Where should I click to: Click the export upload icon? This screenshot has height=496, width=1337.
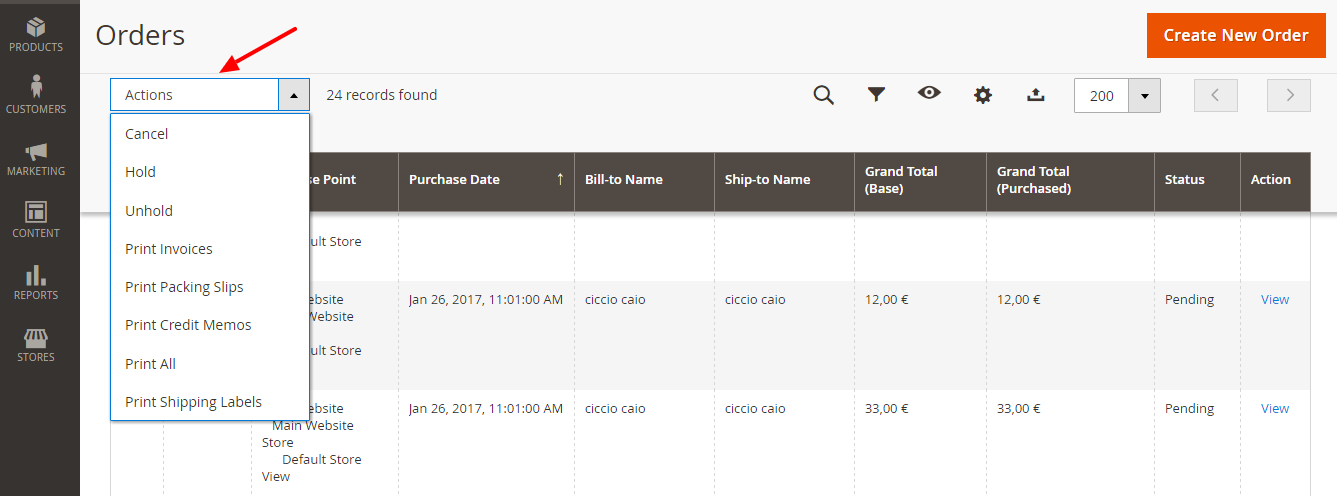click(x=1036, y=95)
